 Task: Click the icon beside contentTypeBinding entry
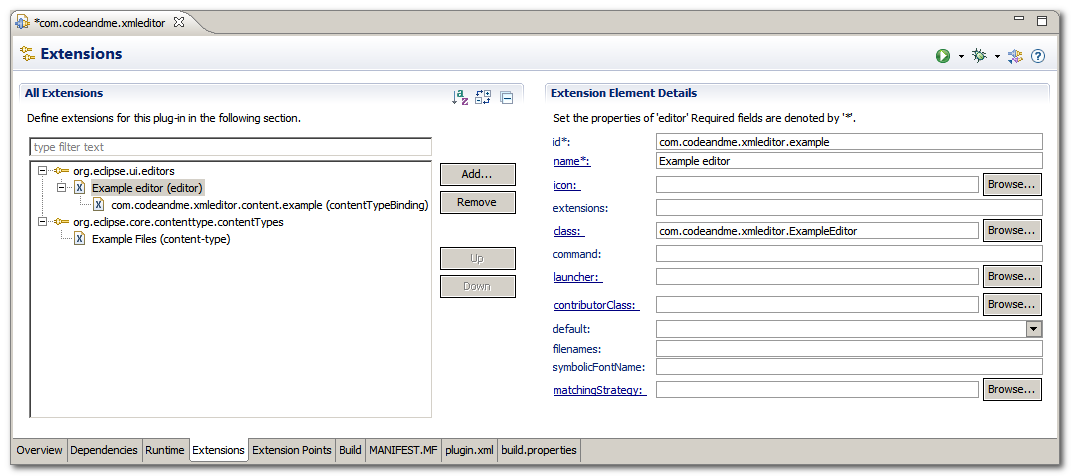(99, 204)
